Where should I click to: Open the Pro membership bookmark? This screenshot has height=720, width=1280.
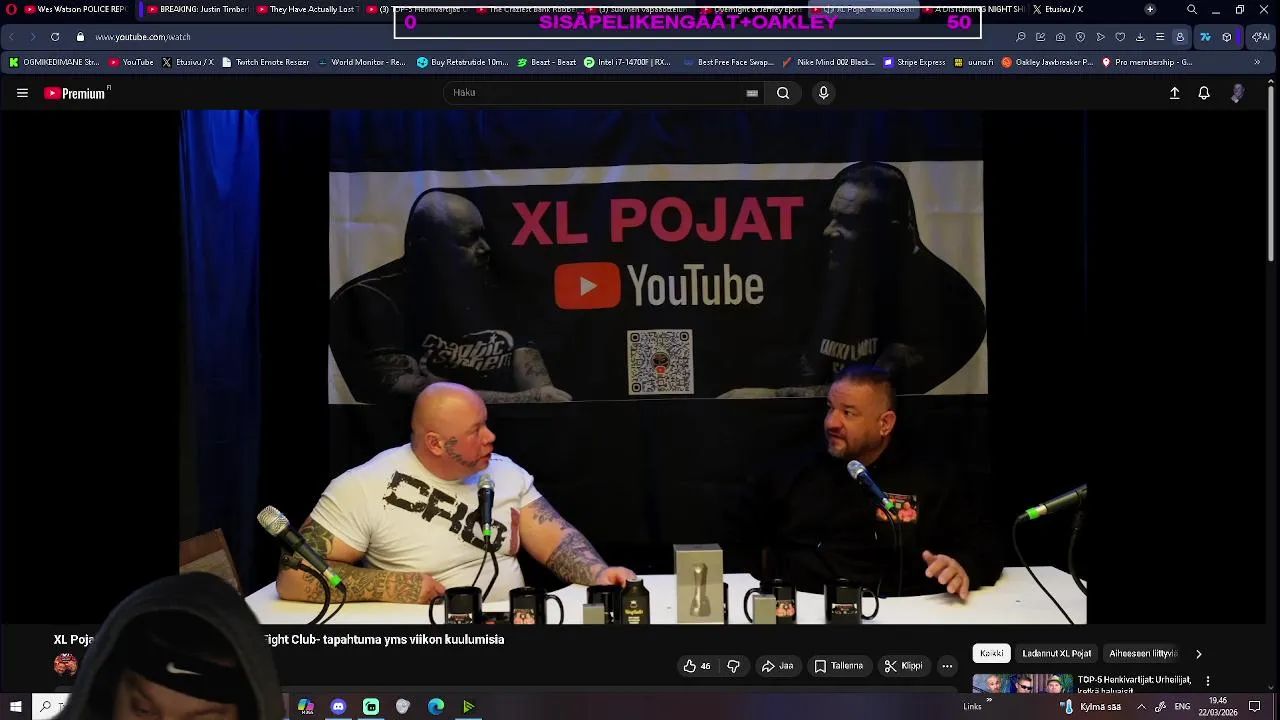point(1147,62)
